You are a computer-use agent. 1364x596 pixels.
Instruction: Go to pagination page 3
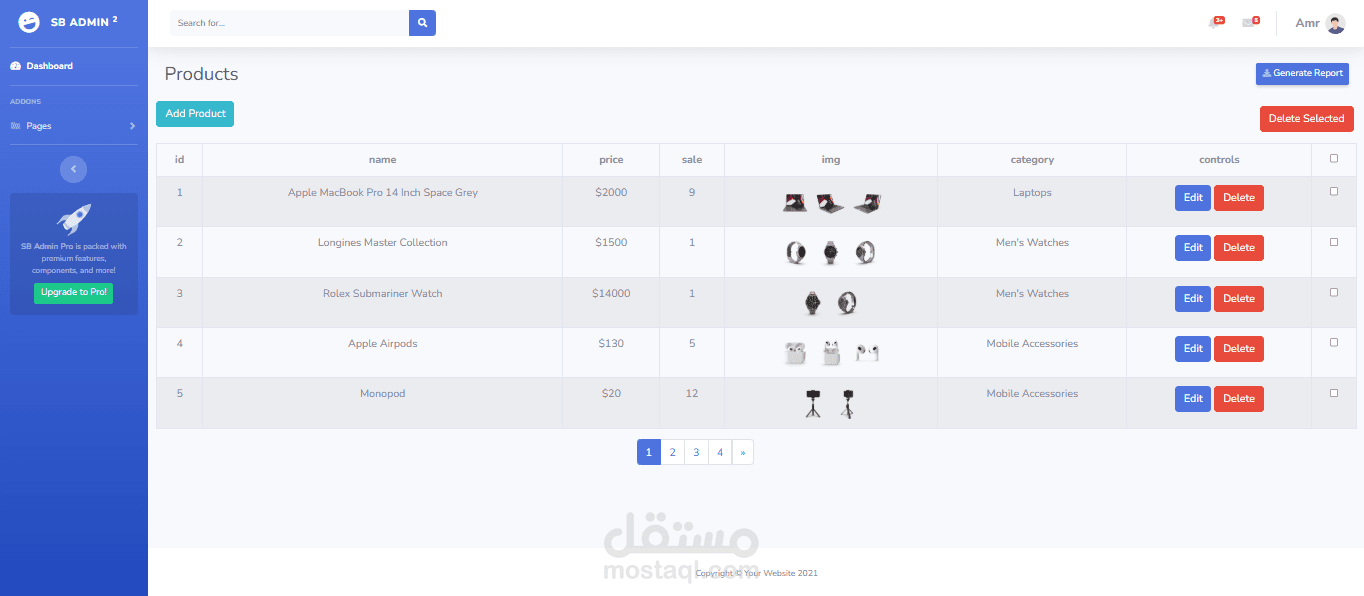click(697, 452)
